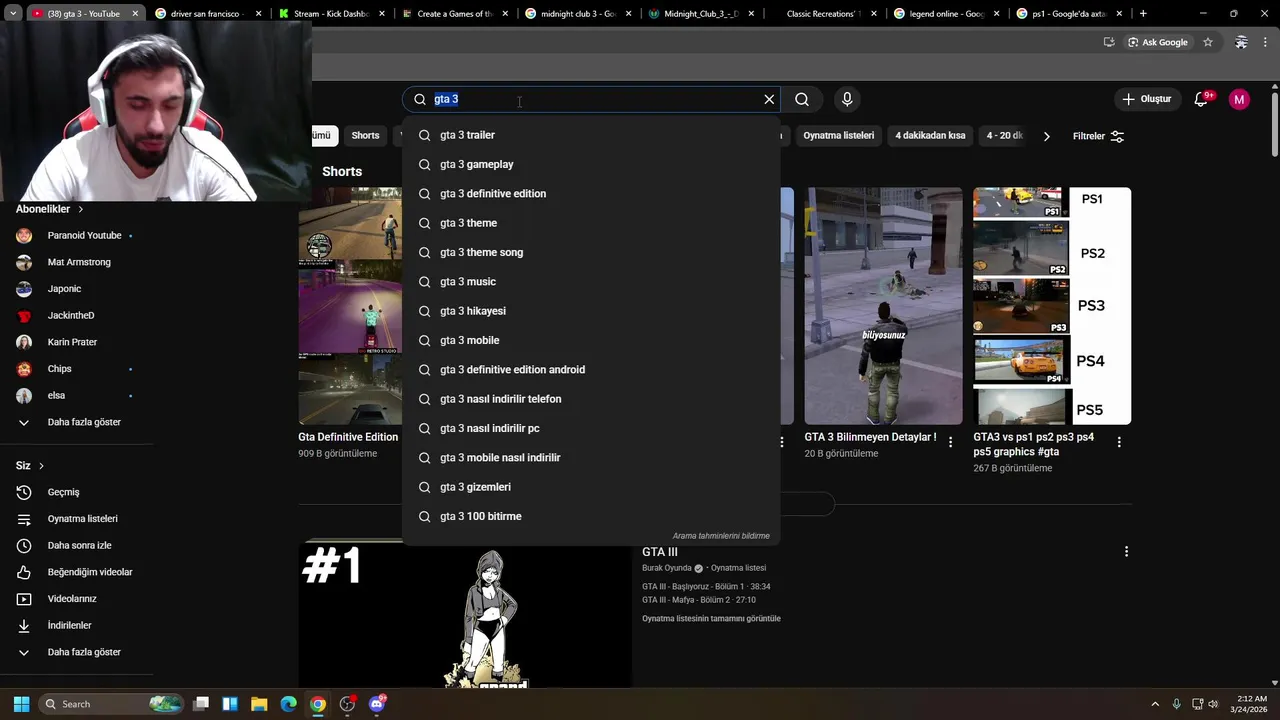1280x720 pixels.
Task: Choose suggestion gta 3 gameplay
Action: pyautogui.click(x=591, y=164)
